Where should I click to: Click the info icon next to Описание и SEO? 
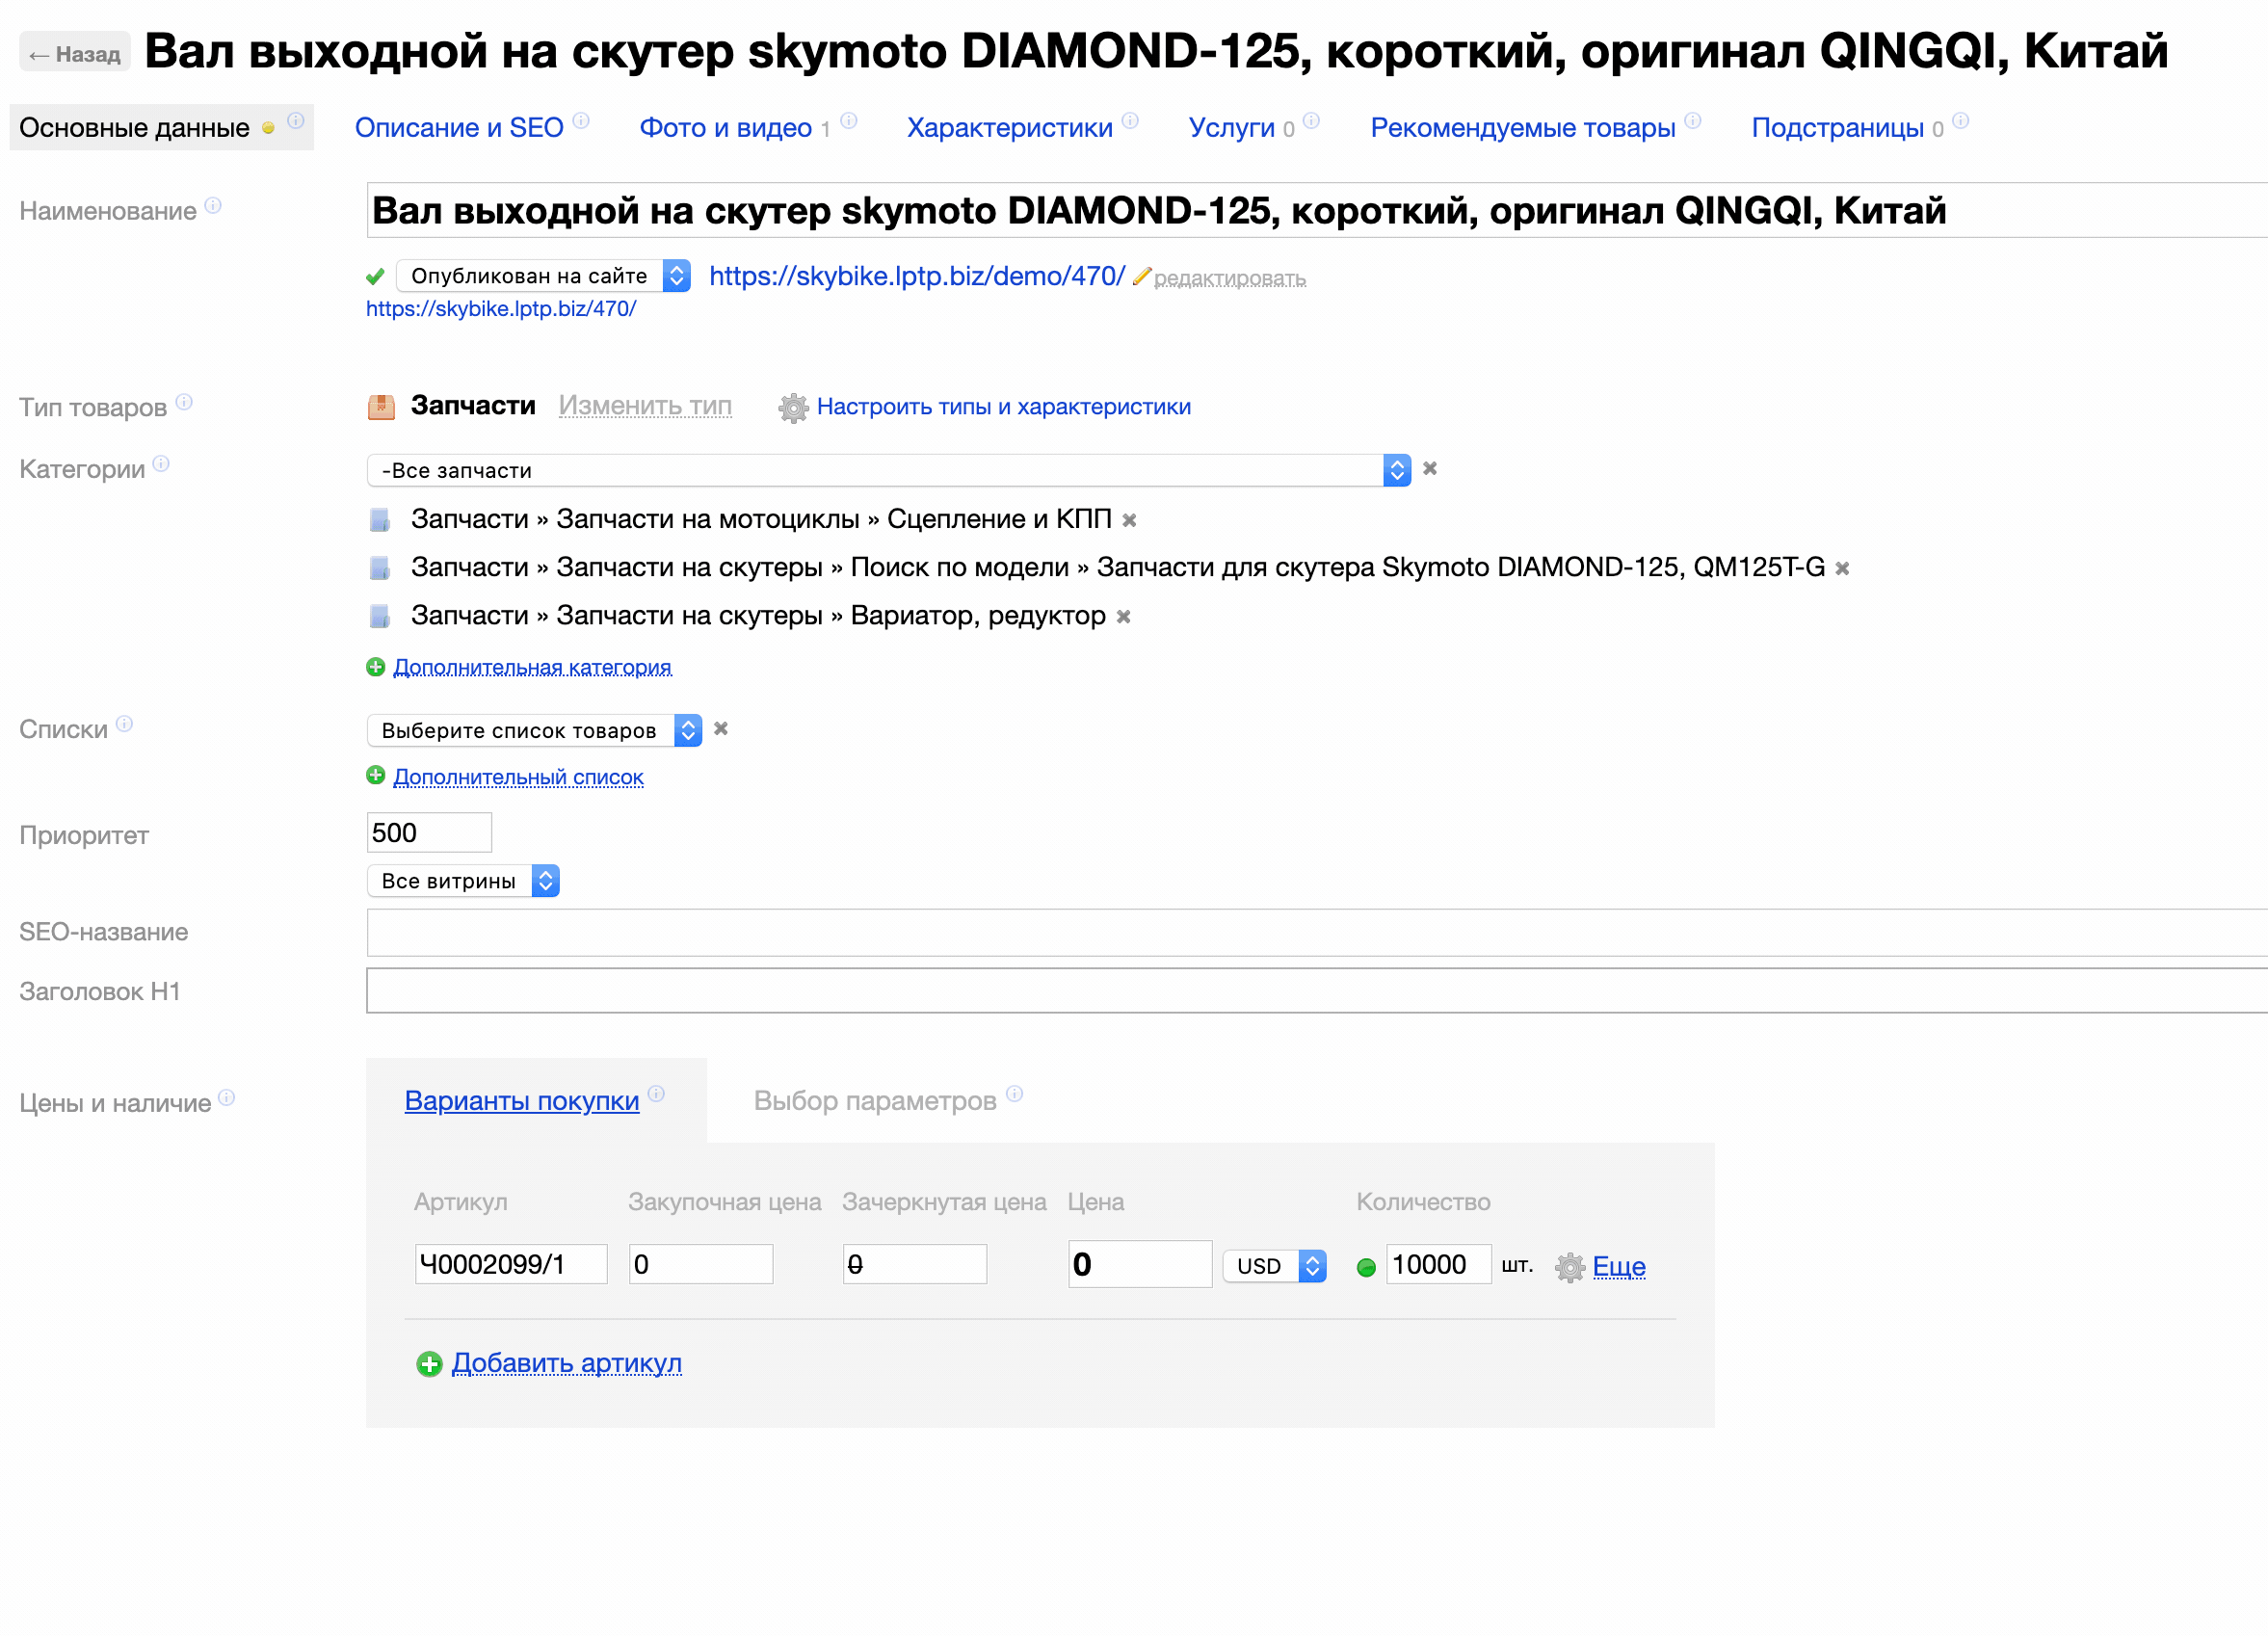tap(581, 120)
